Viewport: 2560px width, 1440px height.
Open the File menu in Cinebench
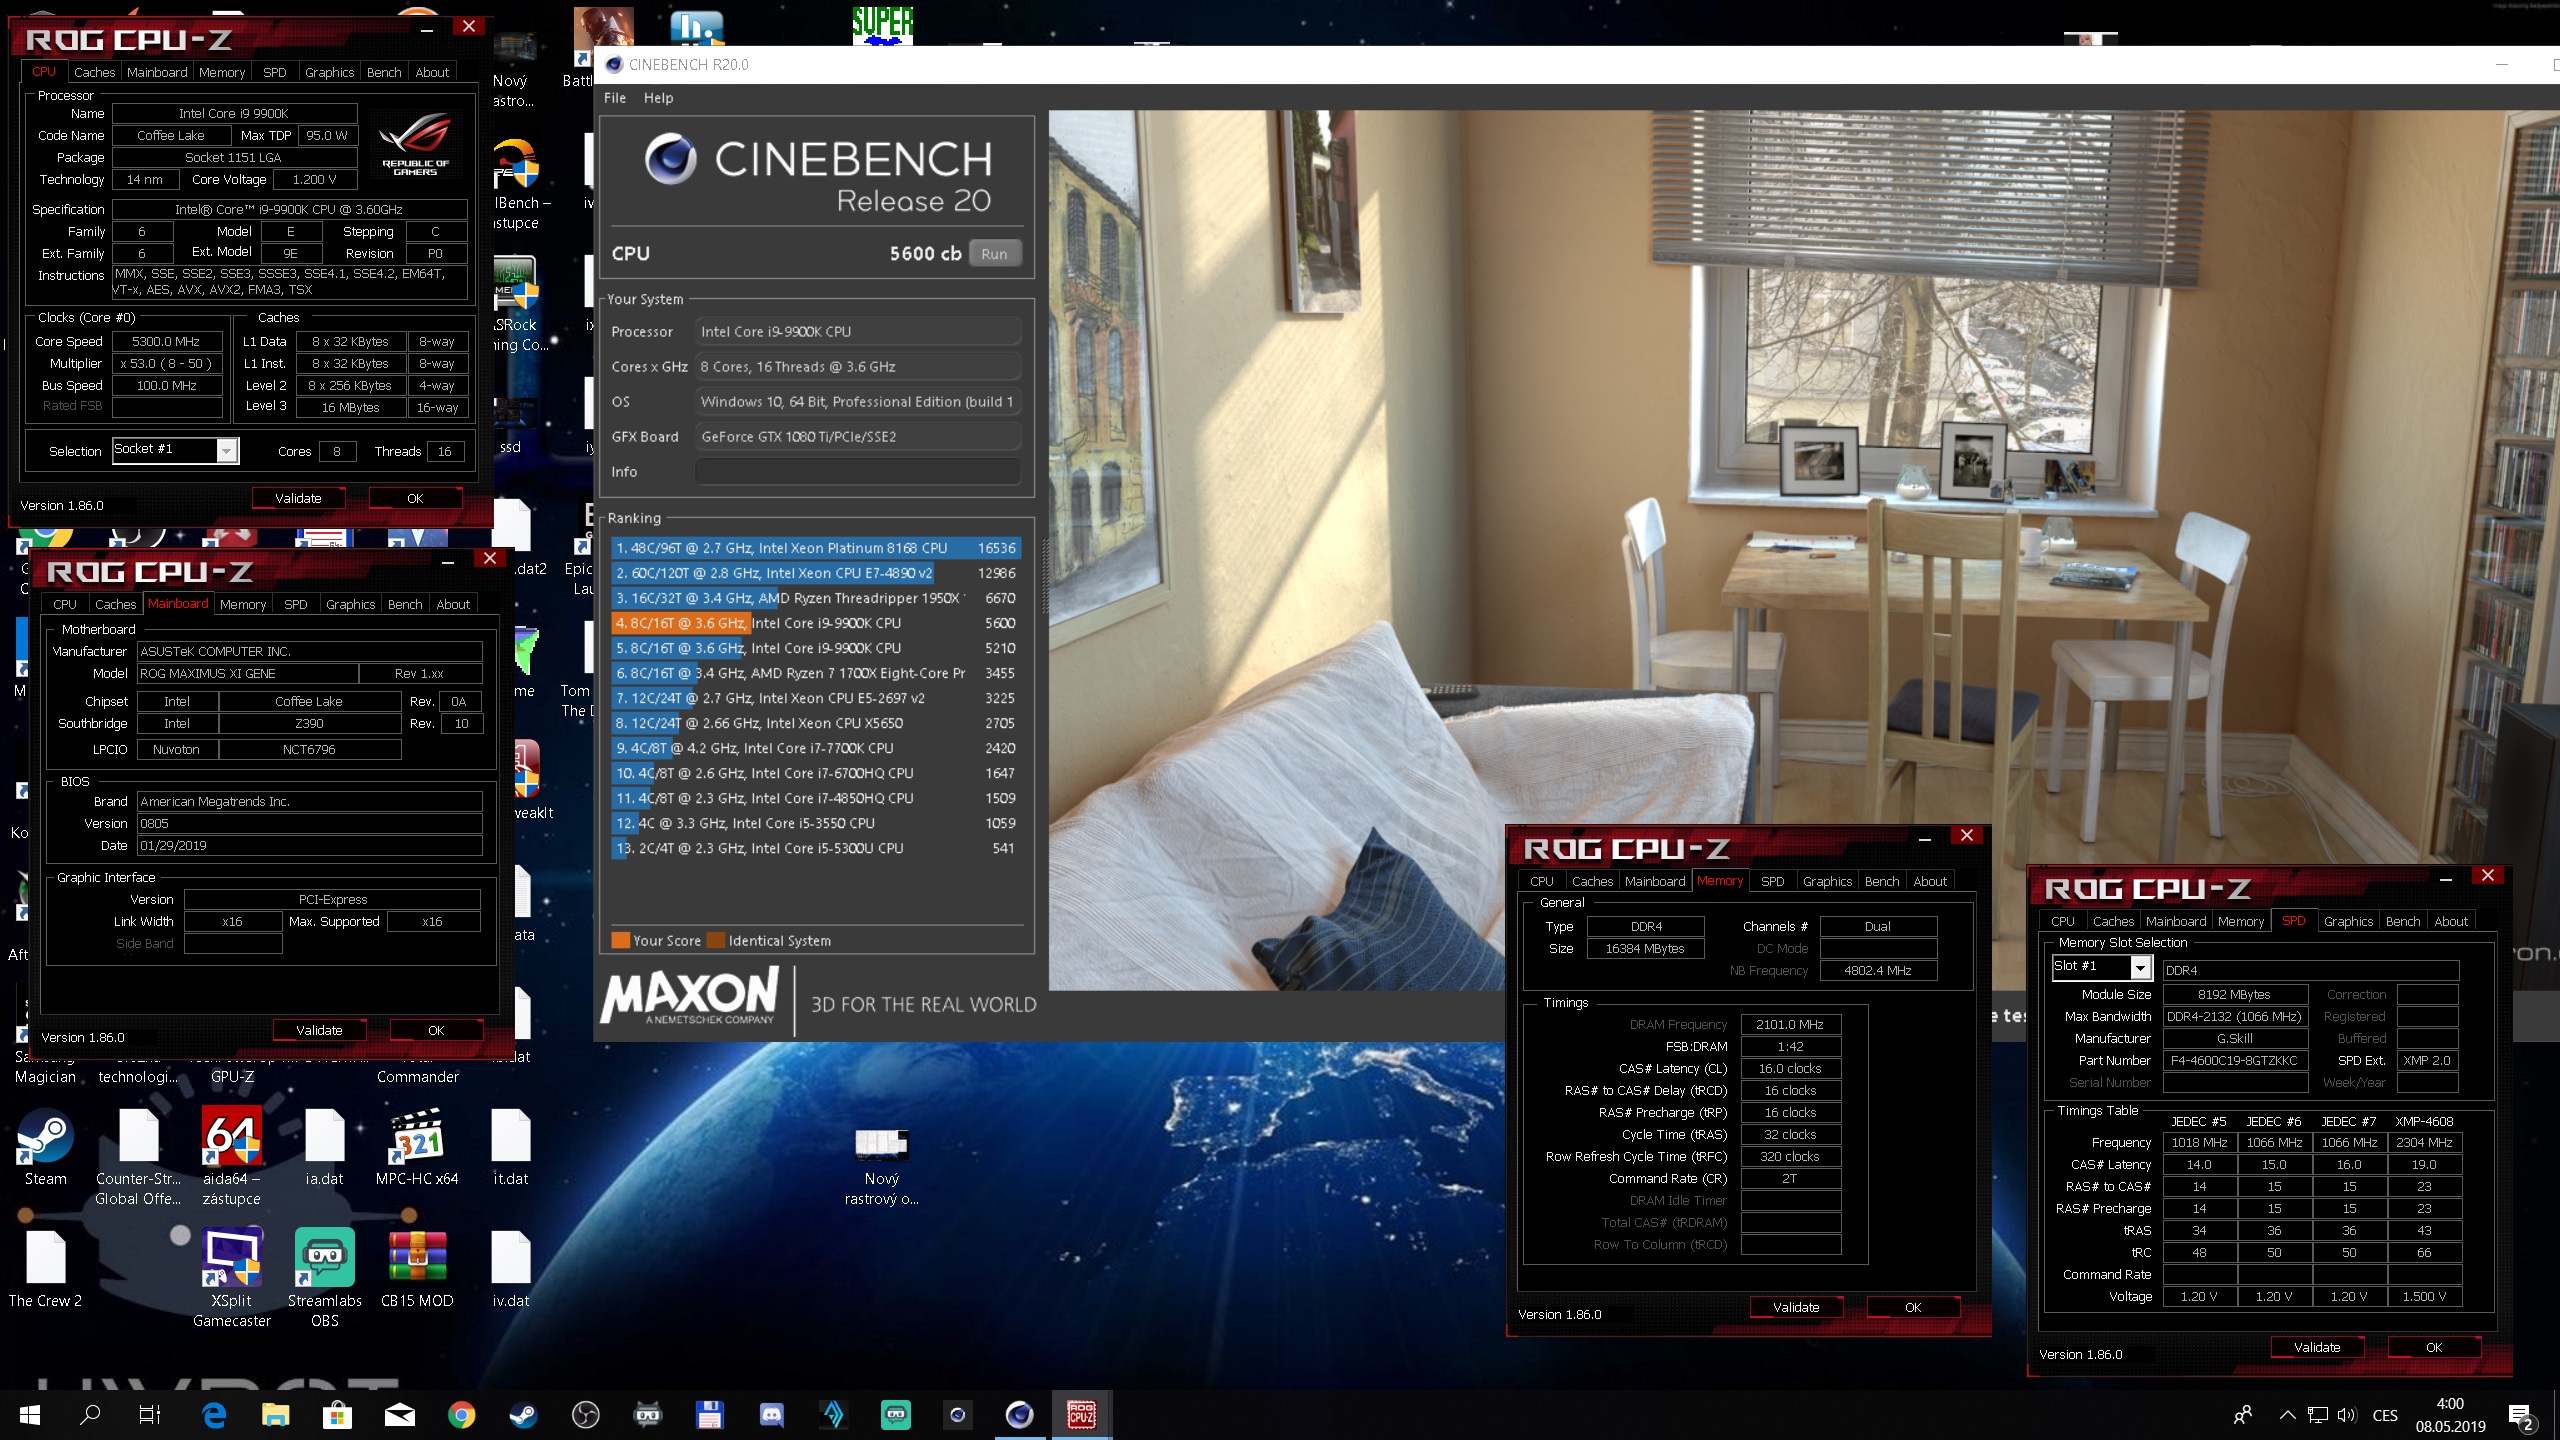[615, 98]
